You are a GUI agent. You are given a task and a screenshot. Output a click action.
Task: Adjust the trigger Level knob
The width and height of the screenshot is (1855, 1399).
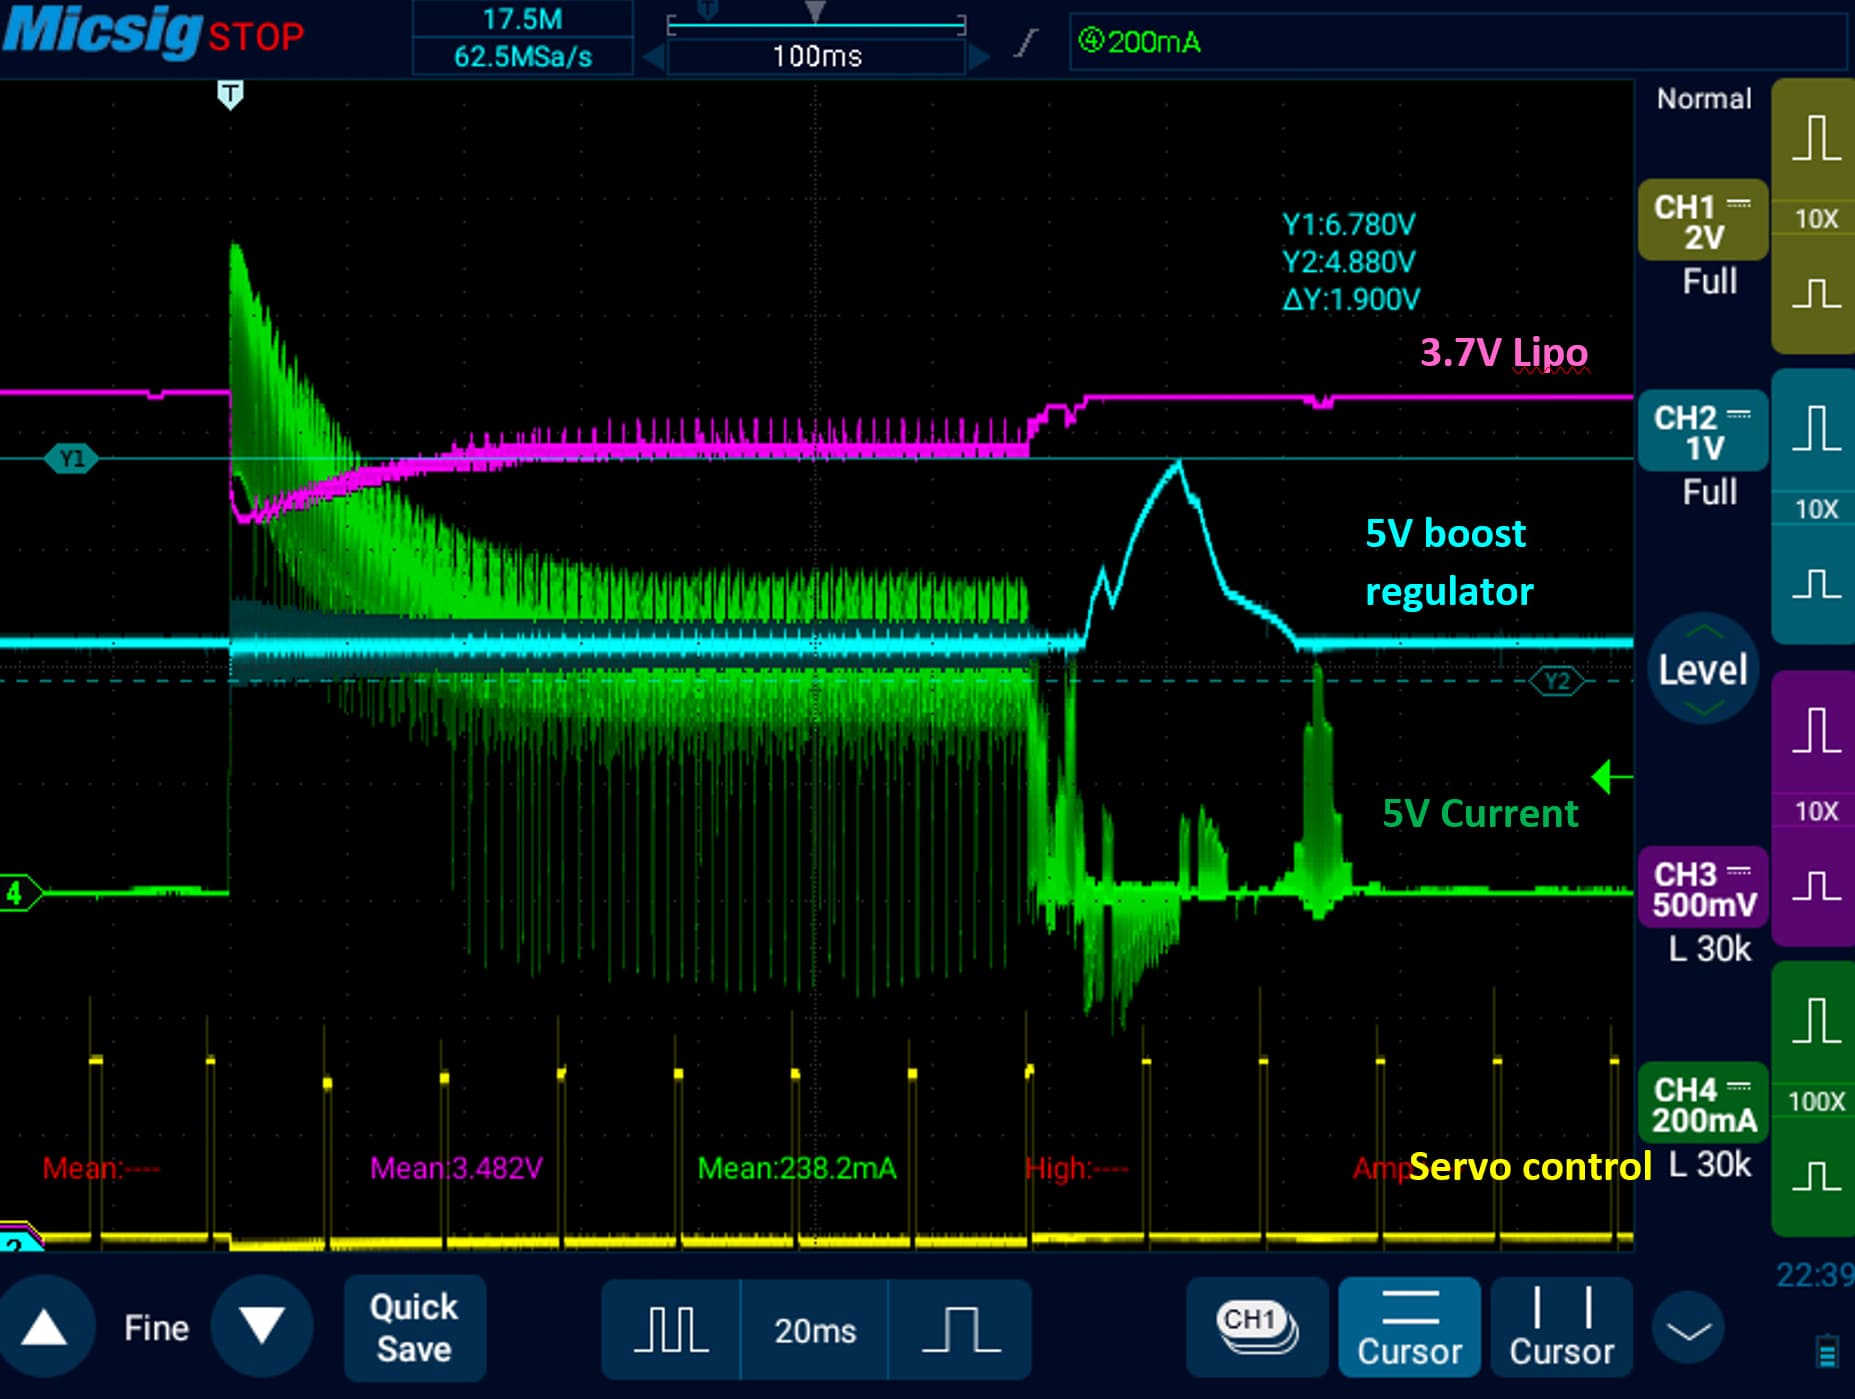pyautogui.click(x=1702, y=669)
